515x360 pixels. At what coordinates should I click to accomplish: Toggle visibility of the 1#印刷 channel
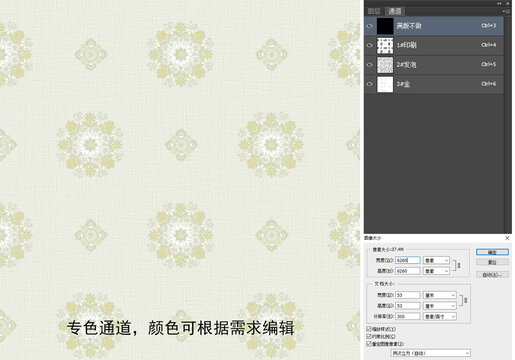370,45
